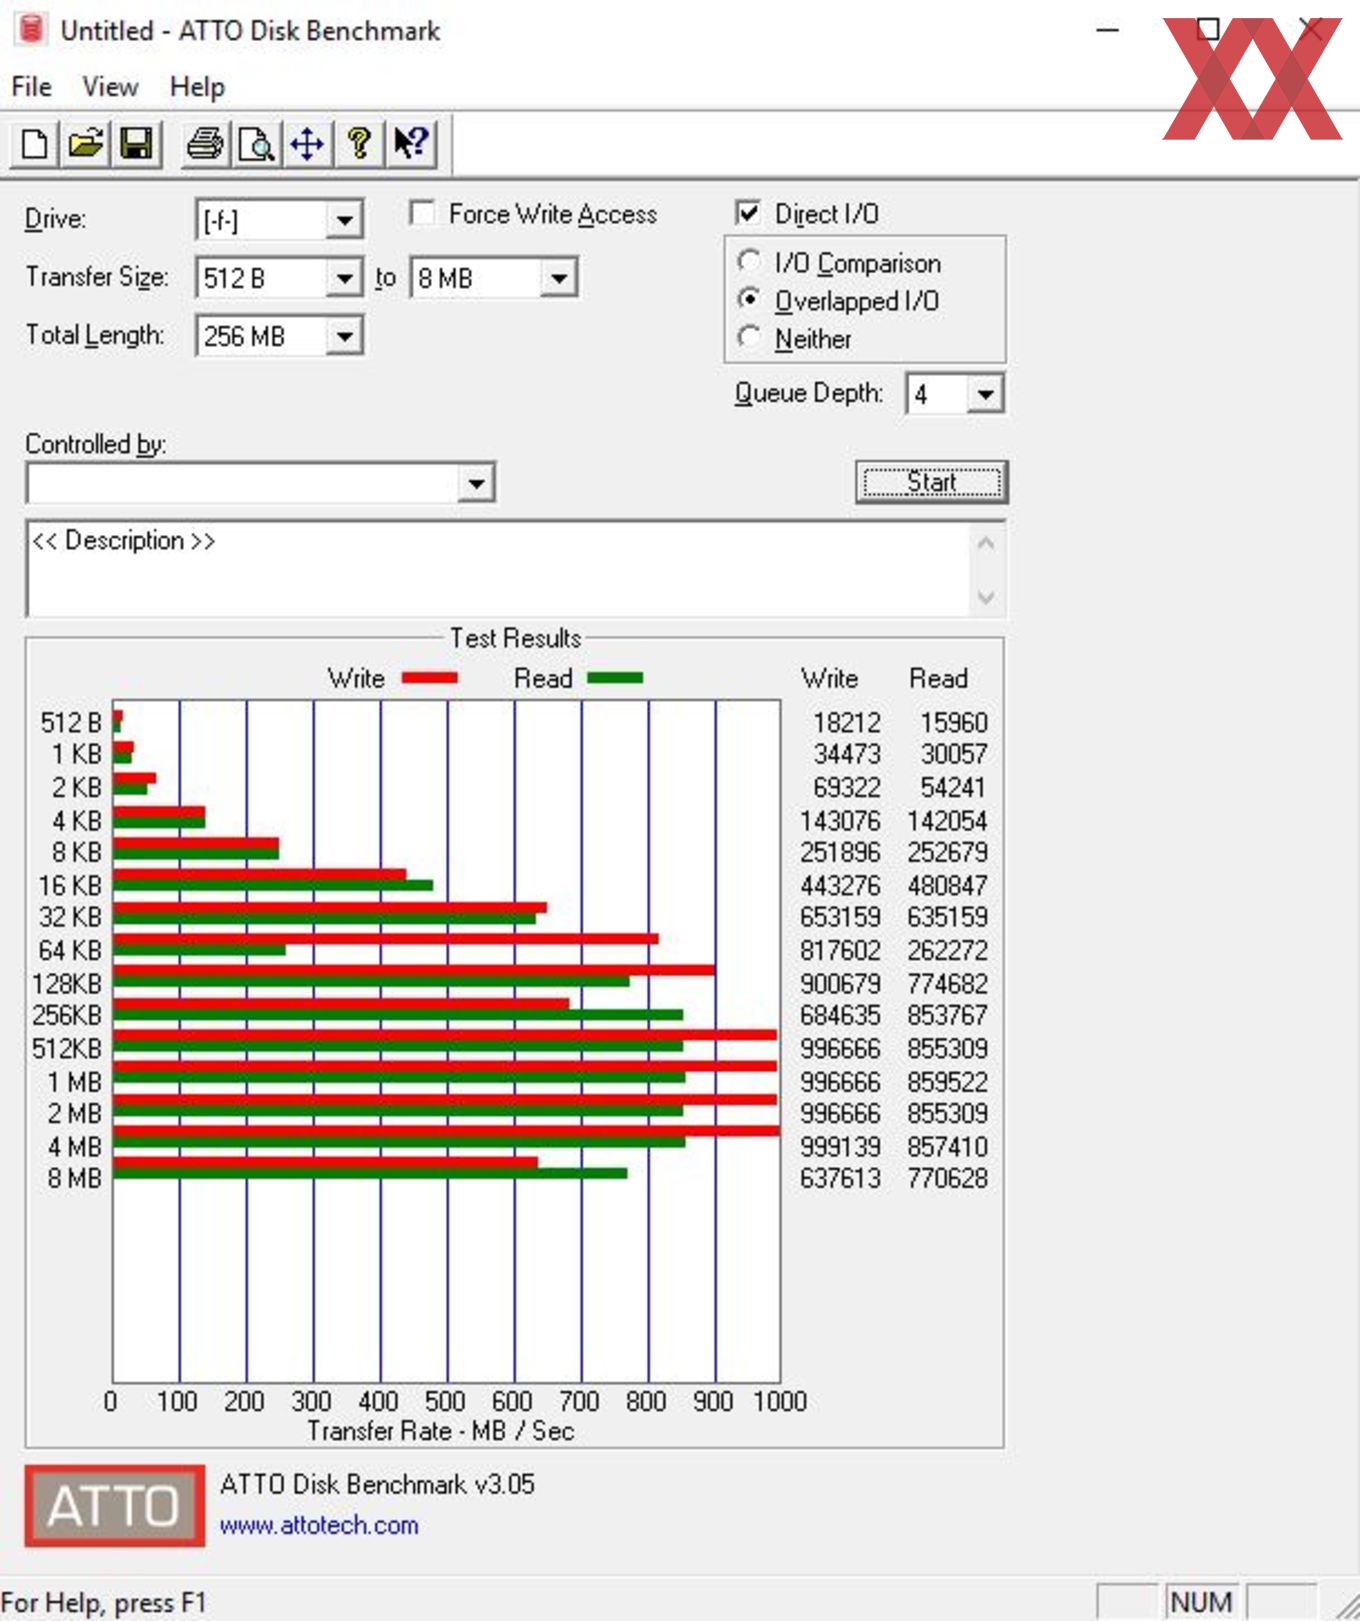Select the I/O Comparison radio button
1360x1621 pixels.
click(749, 262)
